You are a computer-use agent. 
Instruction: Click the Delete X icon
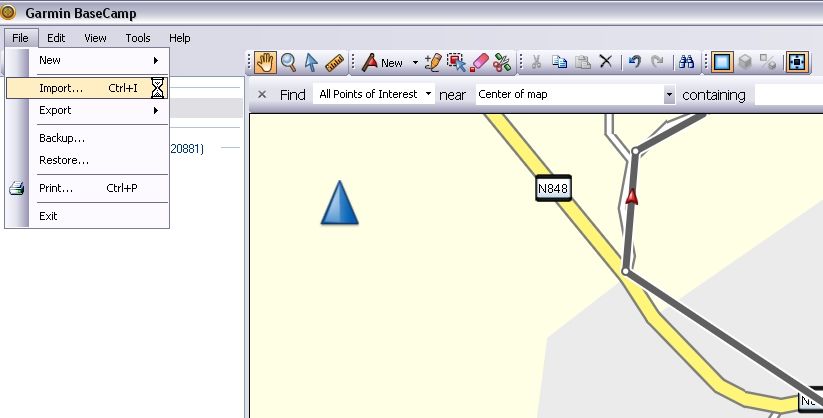coord(606,62)
